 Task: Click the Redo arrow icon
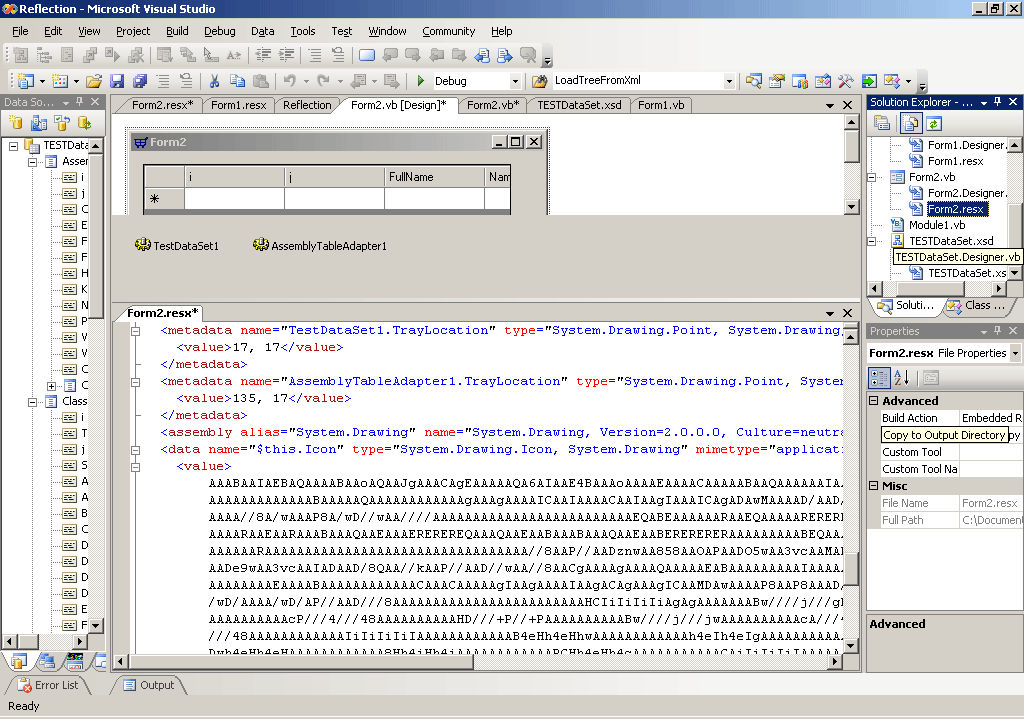tap(323, 80)
